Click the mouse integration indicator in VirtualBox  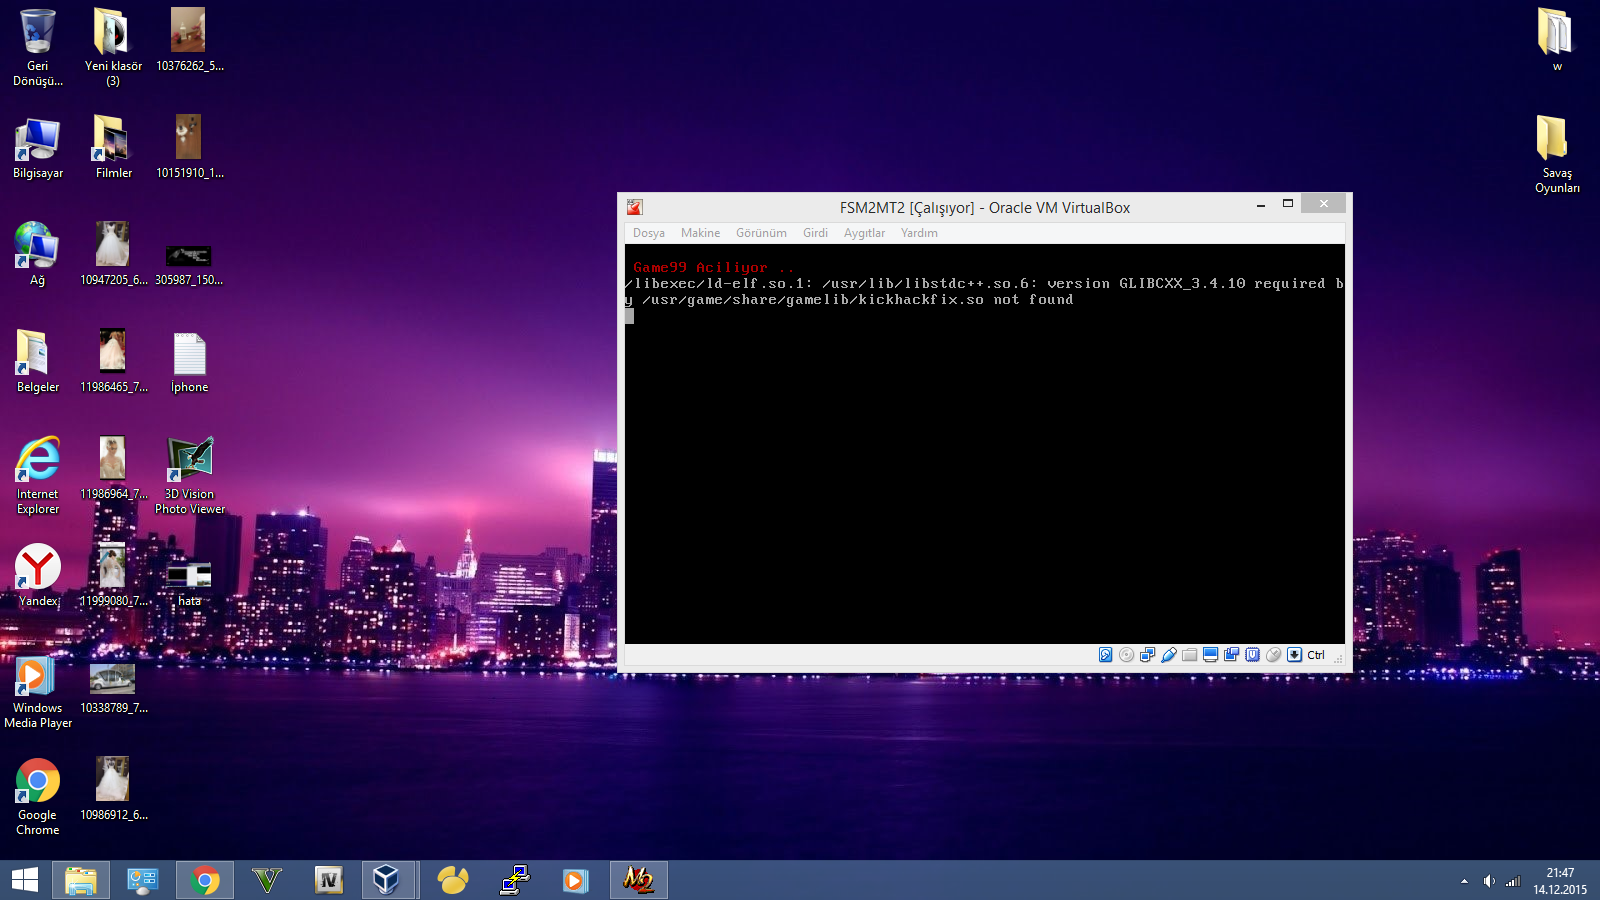(x=1273, y=655)
